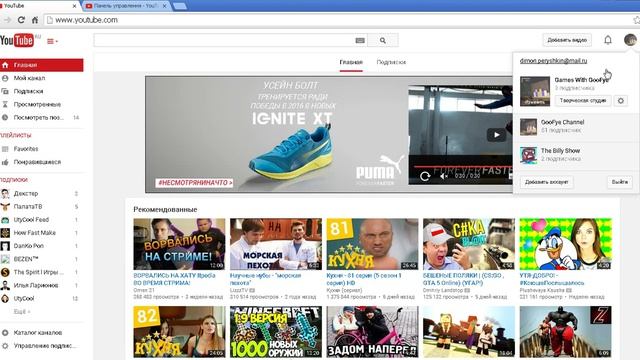Click Добавить аккаунт button
640x360 pixels.
pyautogui.click(x=546, y=182)
